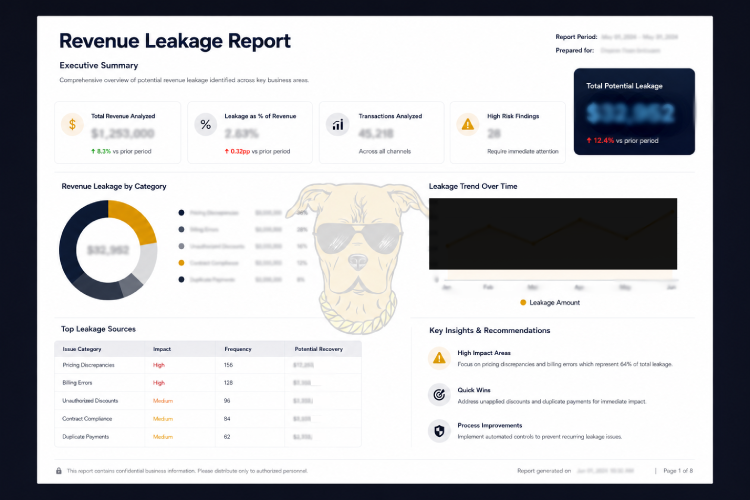
Task: Select the Duplicate Payments table row
Action: [x=208, y=437]
